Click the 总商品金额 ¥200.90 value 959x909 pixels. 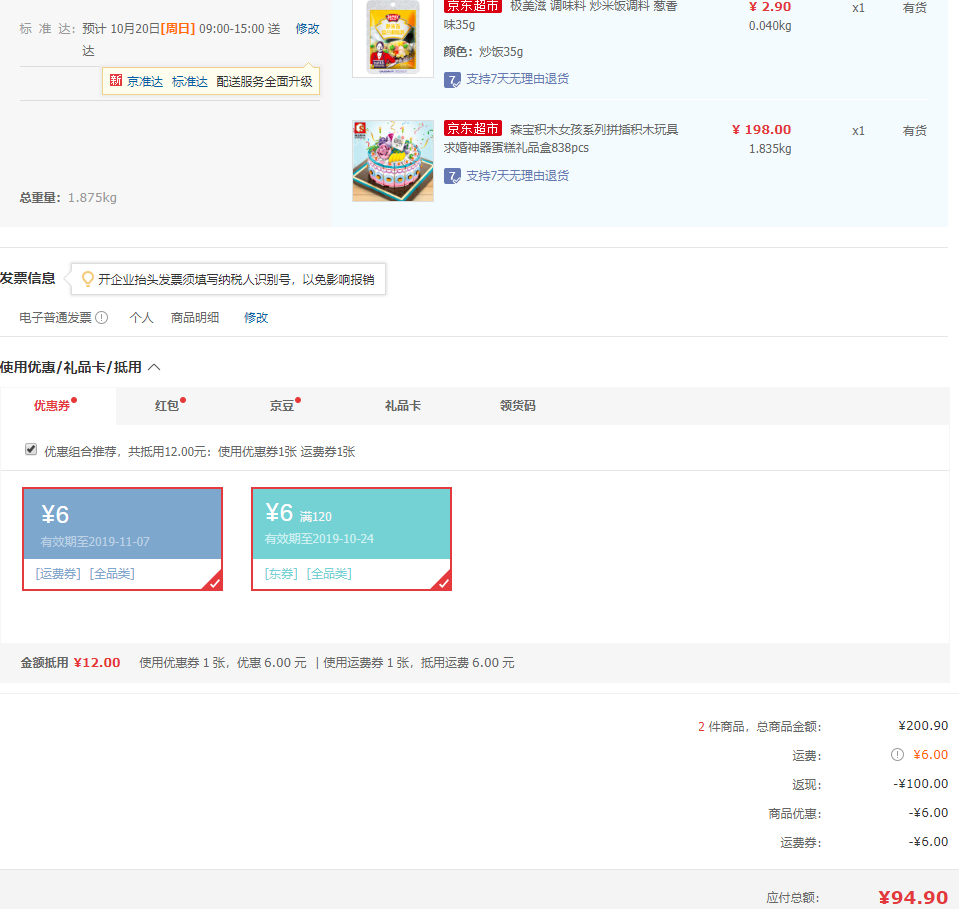[923, 725]
